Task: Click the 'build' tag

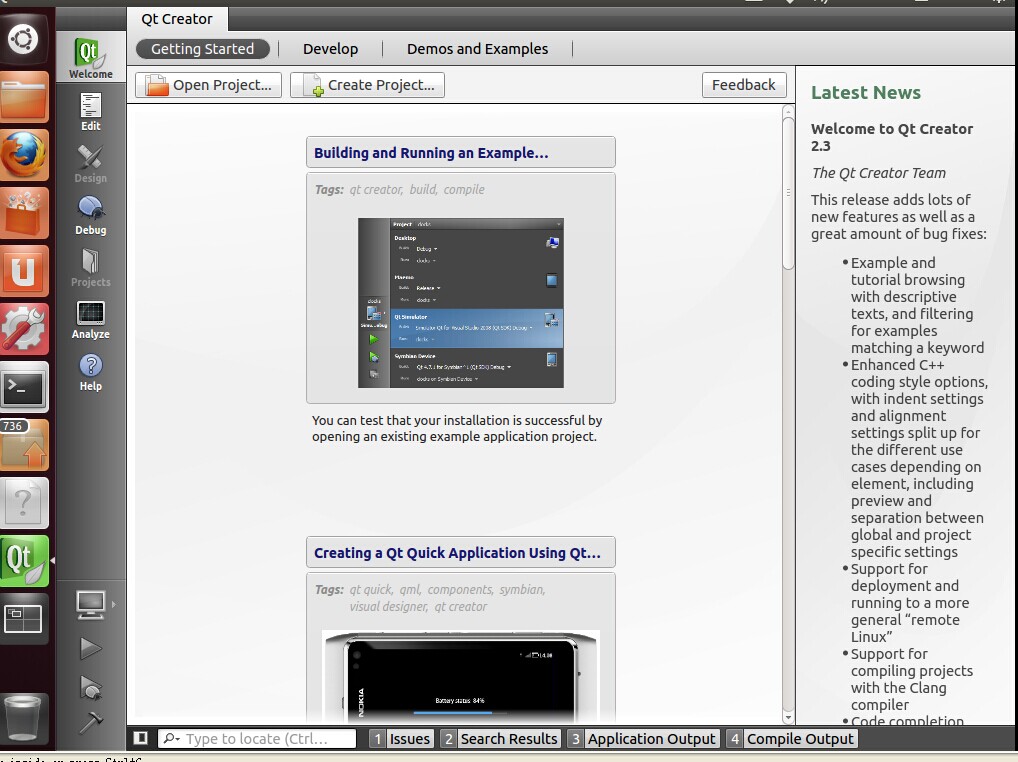Action: point(423,190)
